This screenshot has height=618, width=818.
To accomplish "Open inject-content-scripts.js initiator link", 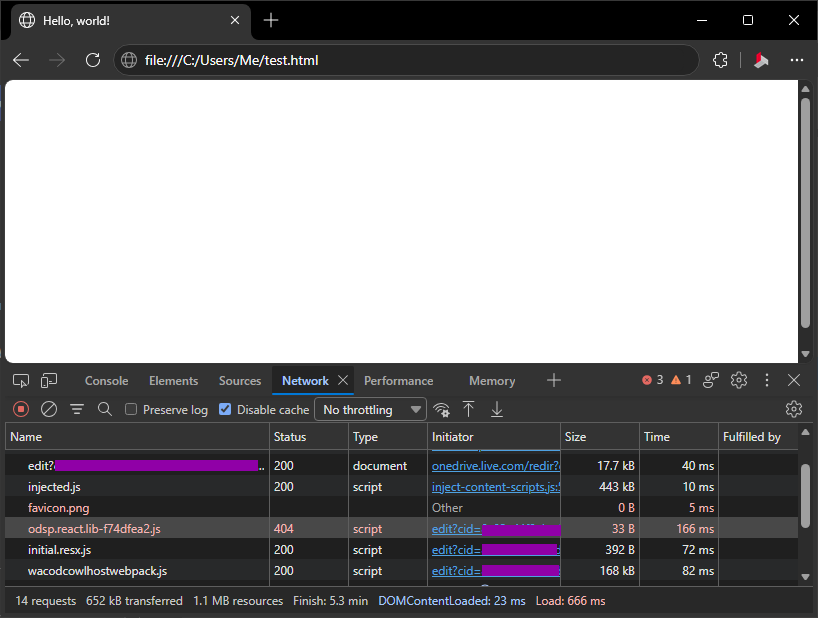I will point(496,487).
